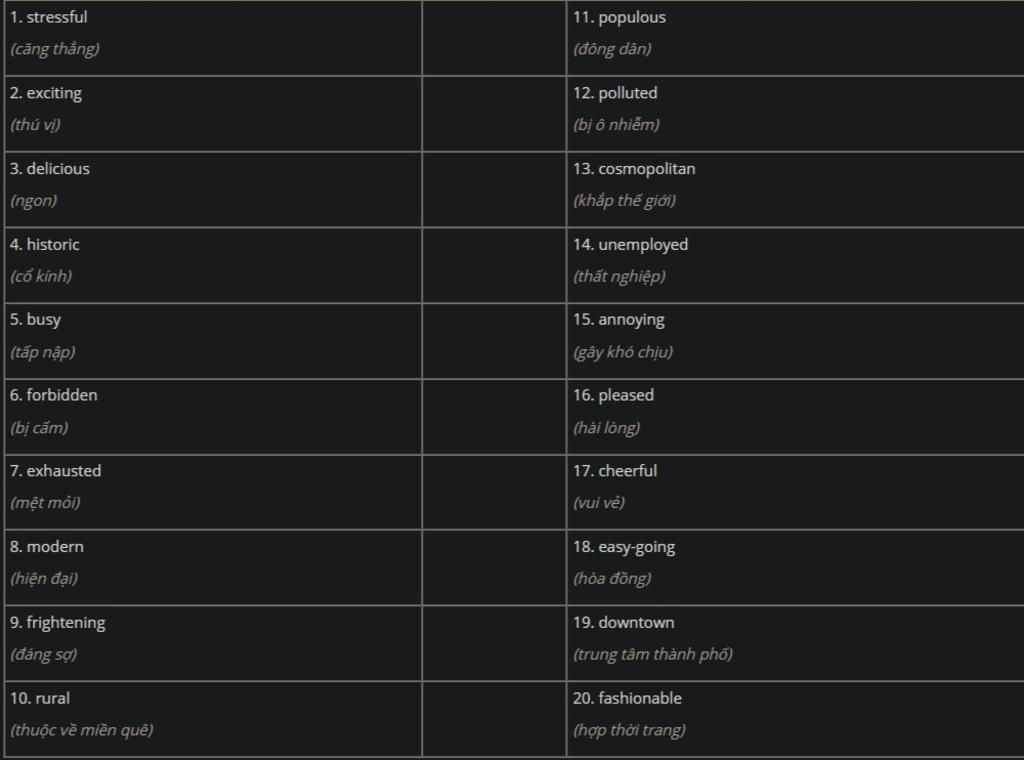
Task: Click the word "stressful" in row 1
Action: click(57, 17)
